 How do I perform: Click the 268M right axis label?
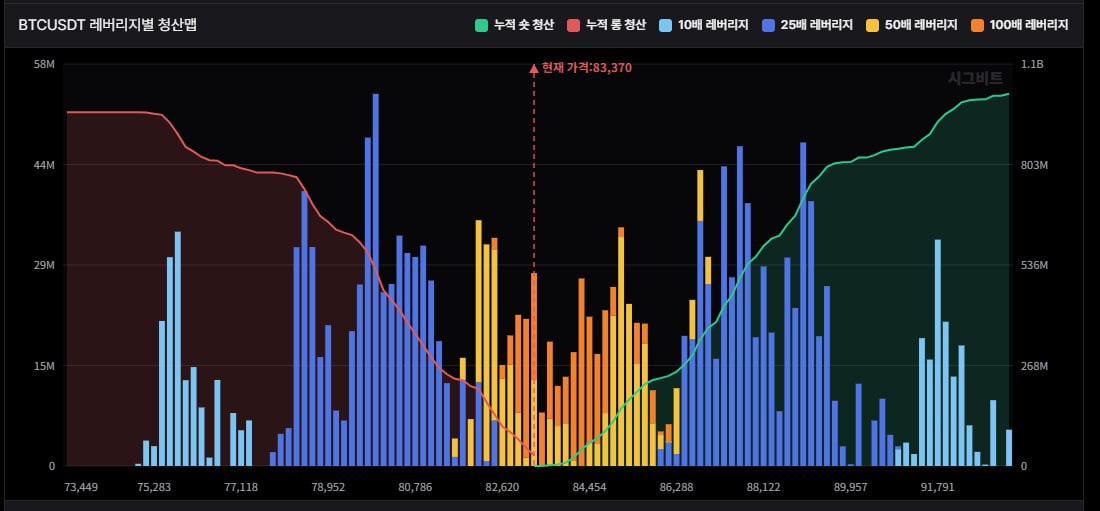[x=1035, y=366]
